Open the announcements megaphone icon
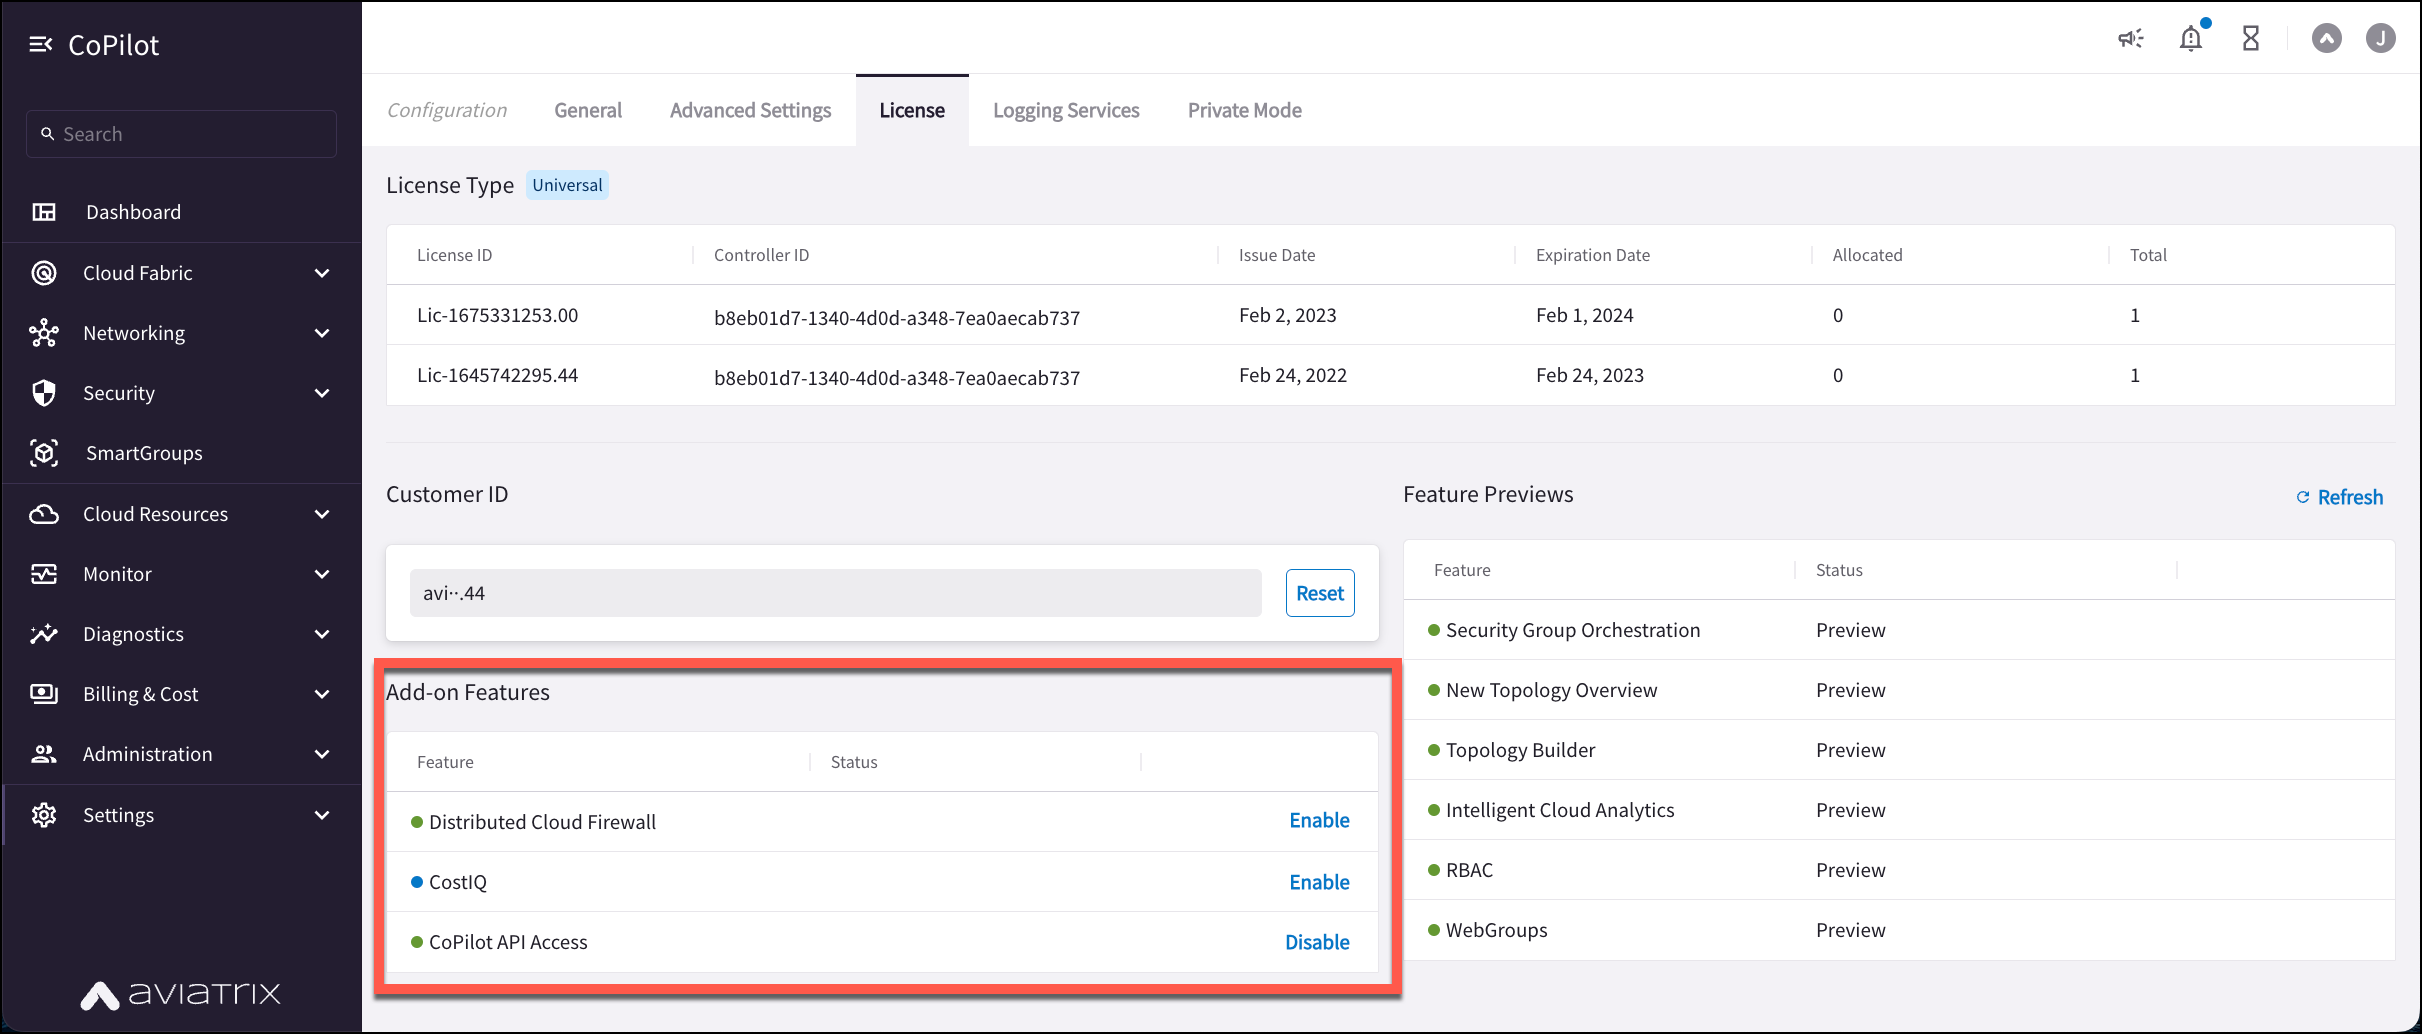 [x=2130, y=38]
